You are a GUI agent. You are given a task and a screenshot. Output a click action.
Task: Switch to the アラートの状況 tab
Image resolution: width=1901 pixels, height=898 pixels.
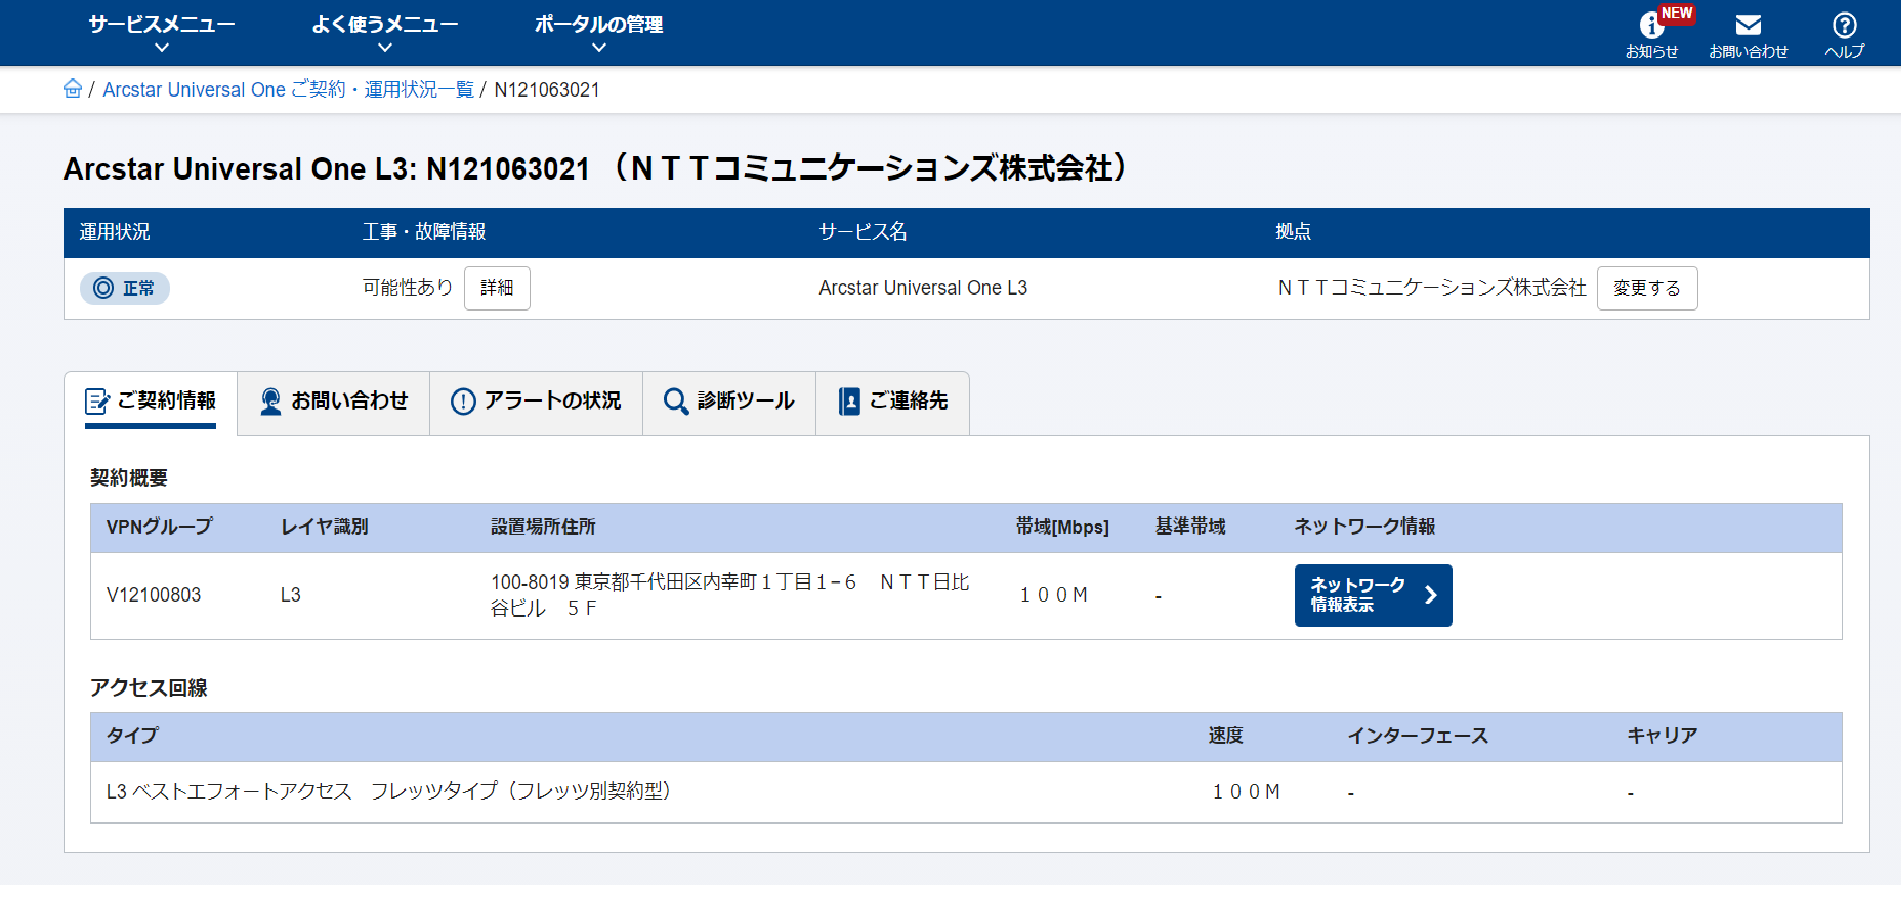pos(536,403)
